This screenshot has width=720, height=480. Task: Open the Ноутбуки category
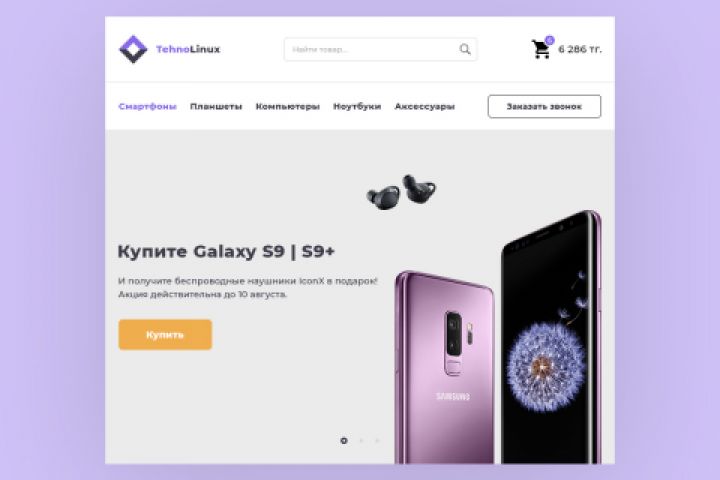(357, 107)
